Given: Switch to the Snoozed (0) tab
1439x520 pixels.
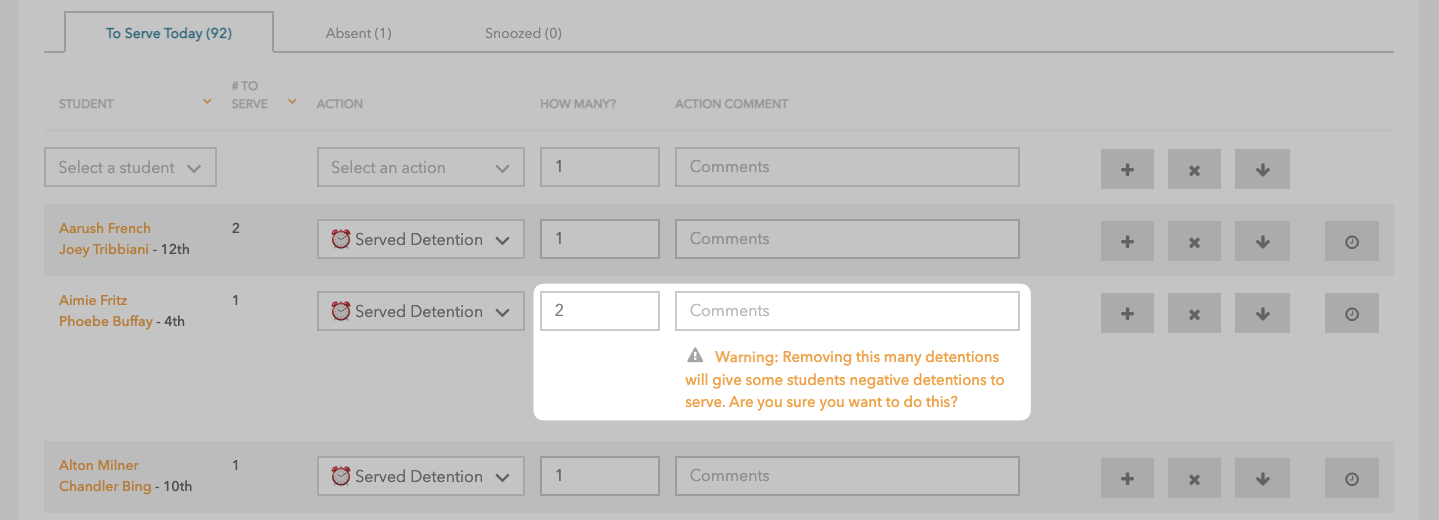Looking at the screenshot, I should 523,33.
